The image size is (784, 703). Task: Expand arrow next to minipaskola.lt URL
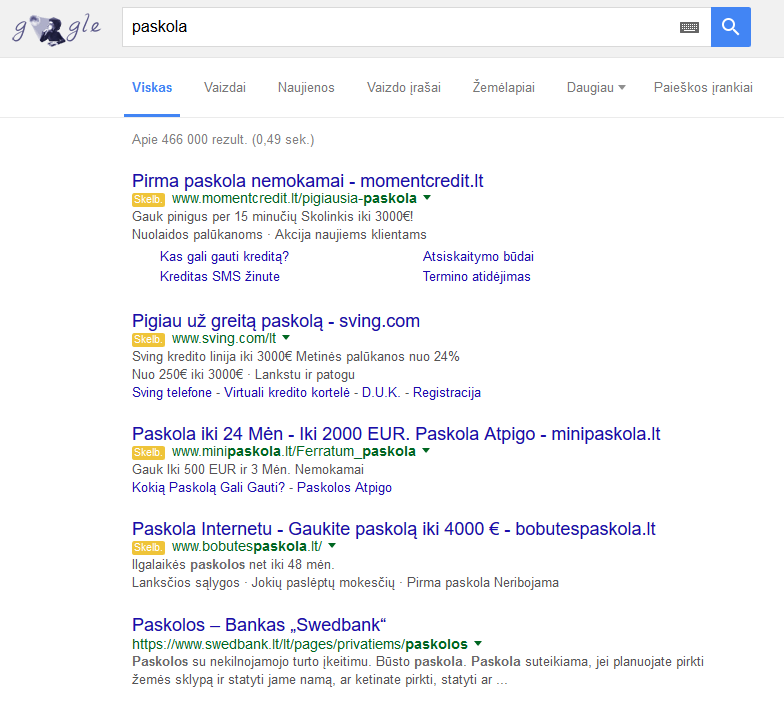[x=426, y=450]
